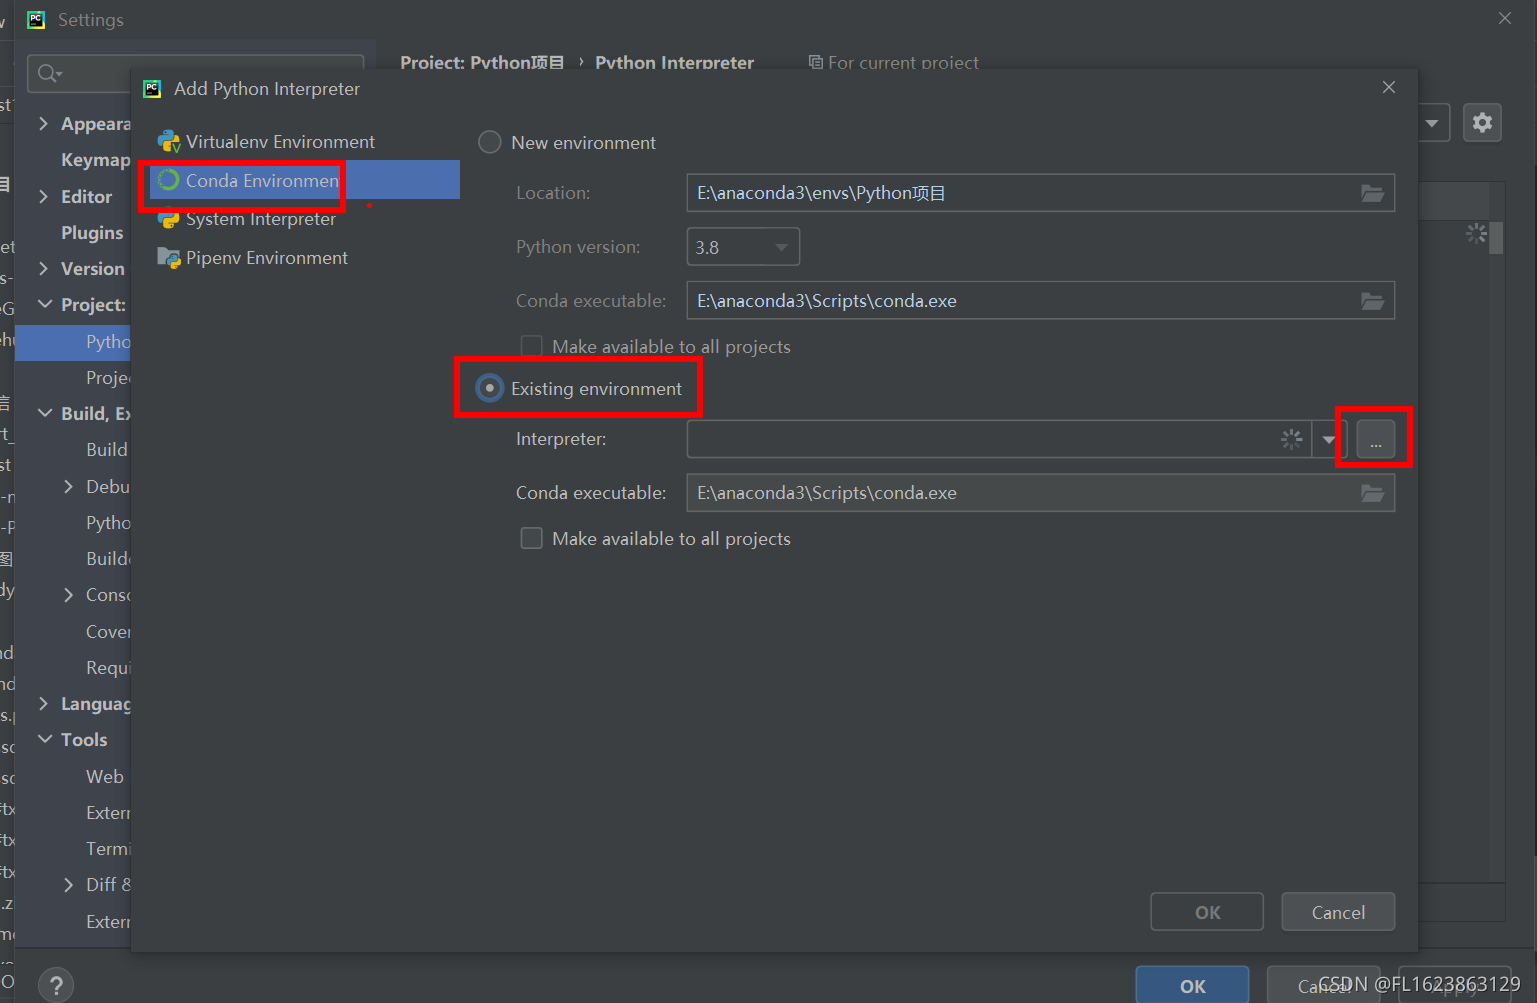Expand Diff item under Tools
This screenshot has width=1537, height=1003.
(x=68, y=884)
